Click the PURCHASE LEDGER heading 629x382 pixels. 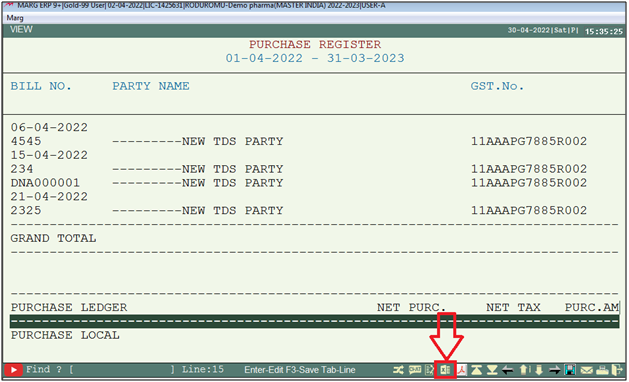(x=69, y=307)
